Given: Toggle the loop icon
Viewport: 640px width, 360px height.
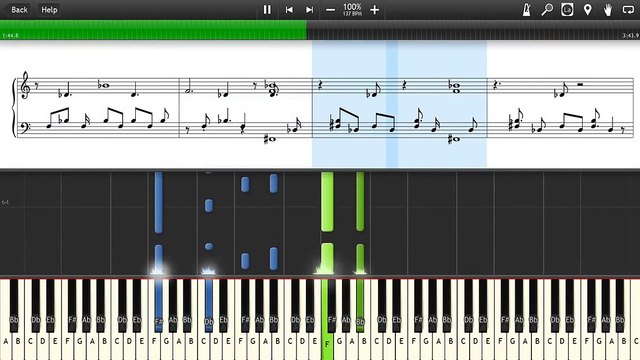Looking at the screenshot, I should pyautogui.click(x=628, y=10).
